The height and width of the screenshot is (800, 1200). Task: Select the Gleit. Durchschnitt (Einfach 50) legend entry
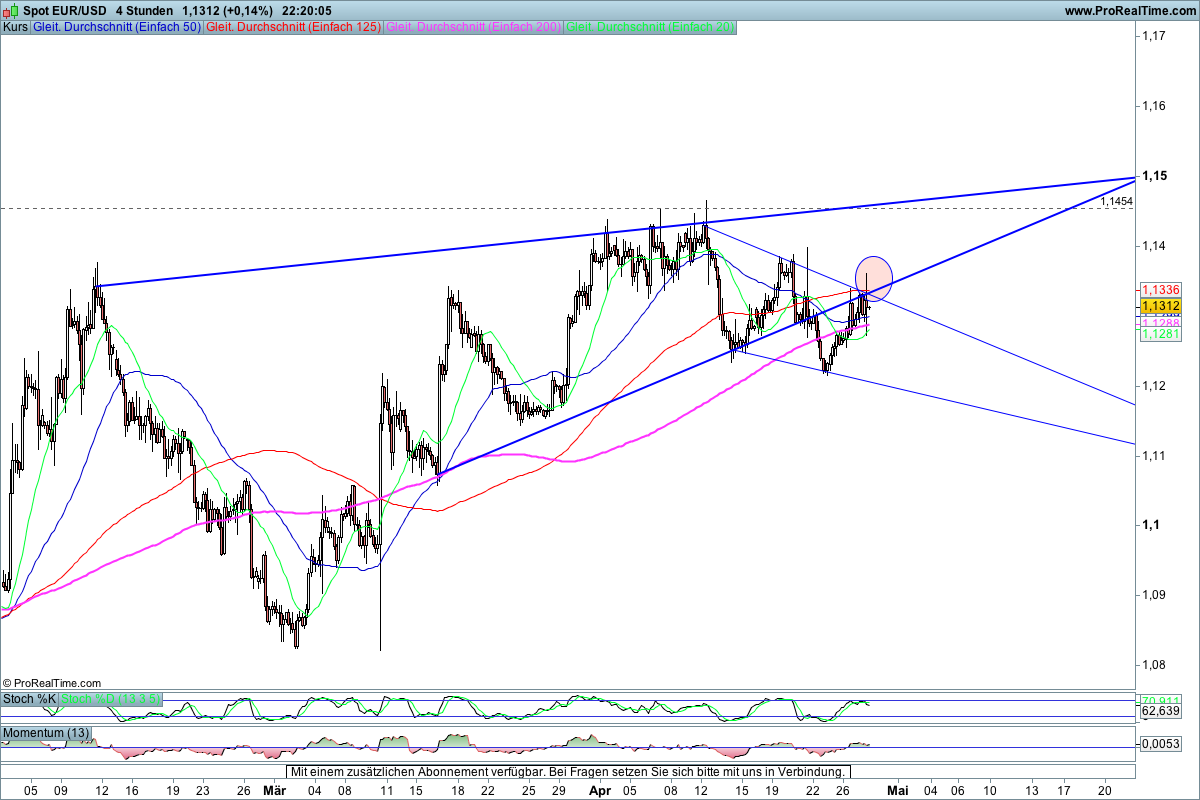tap(117, 27)
